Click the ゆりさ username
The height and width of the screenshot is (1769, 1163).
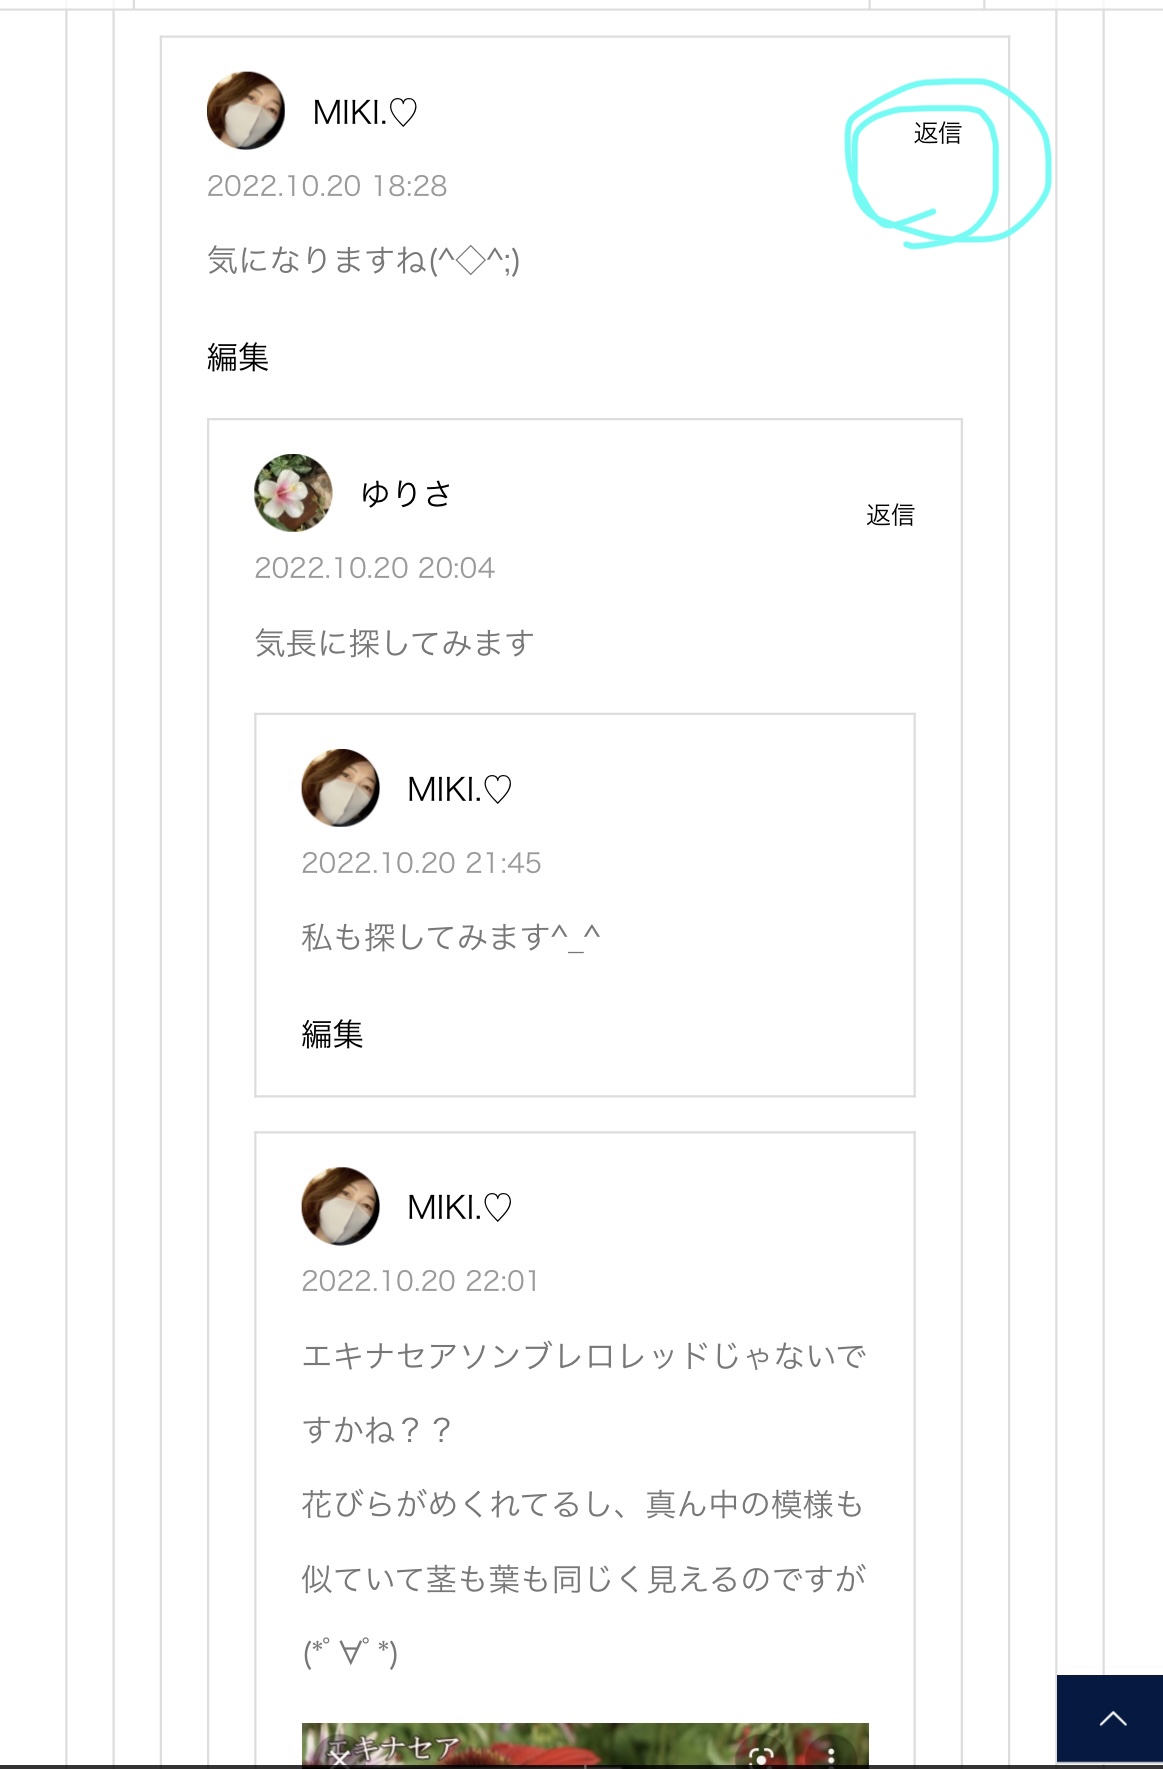[x=407, y=493]
